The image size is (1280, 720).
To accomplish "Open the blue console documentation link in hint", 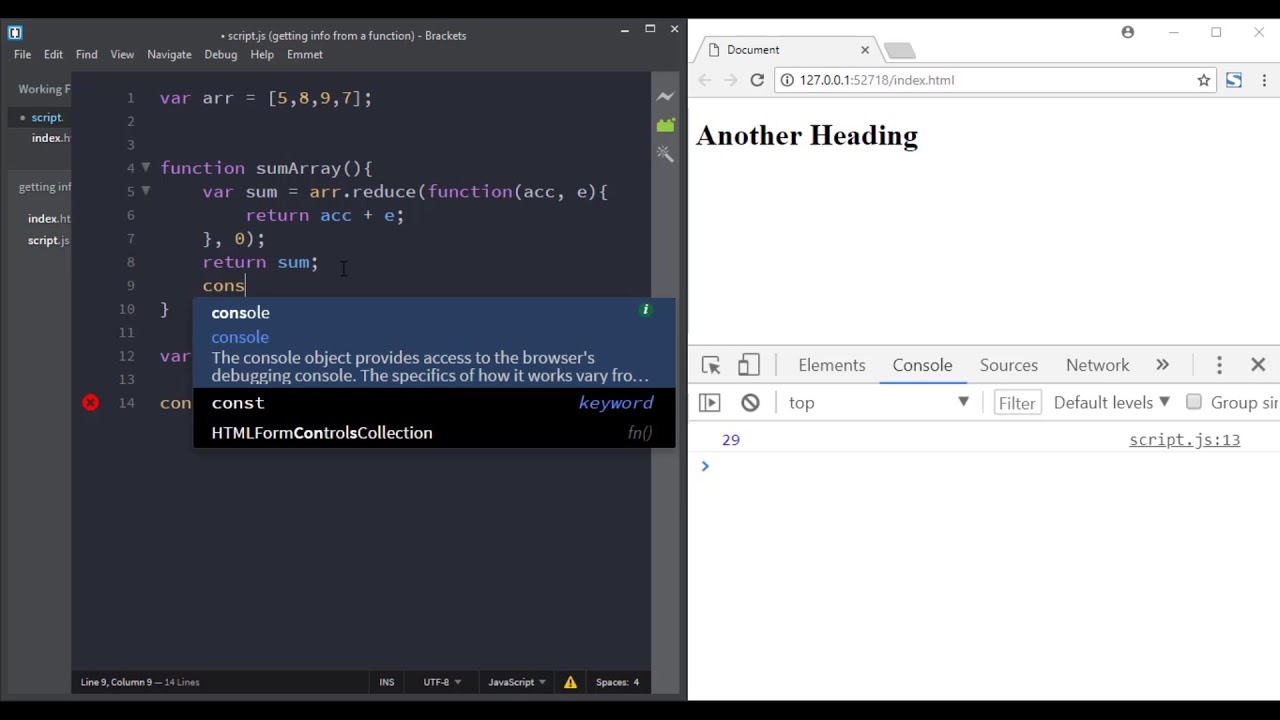I will (x=240, y=337).
